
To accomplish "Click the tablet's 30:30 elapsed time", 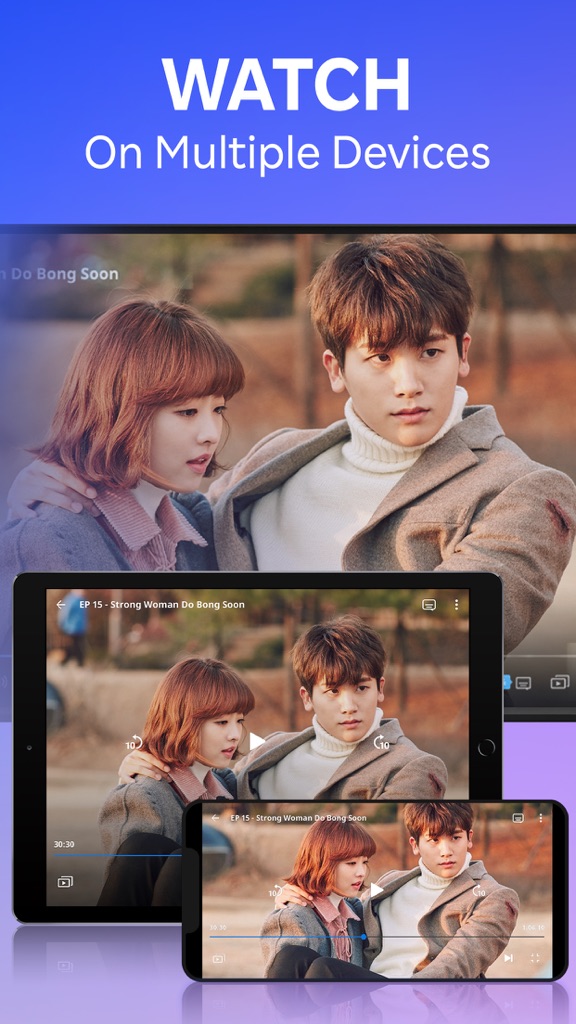I will coord(63,844).
